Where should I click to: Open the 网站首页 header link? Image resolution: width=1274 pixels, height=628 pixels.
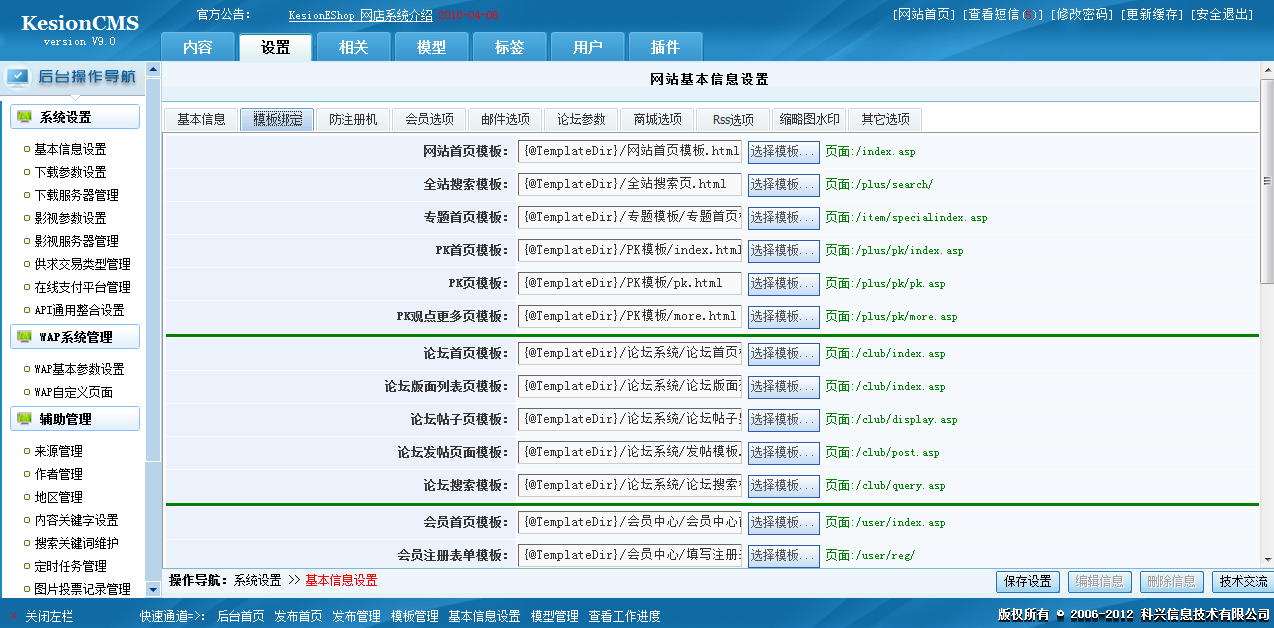click(x=923, y=15)
